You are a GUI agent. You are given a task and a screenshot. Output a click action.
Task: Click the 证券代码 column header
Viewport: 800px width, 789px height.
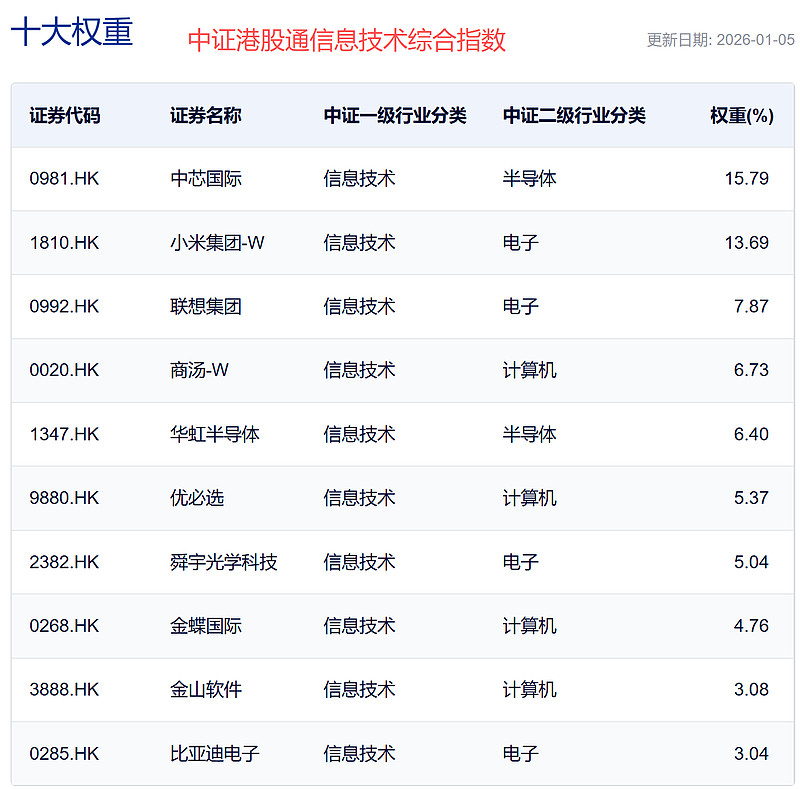click(65, 116)
